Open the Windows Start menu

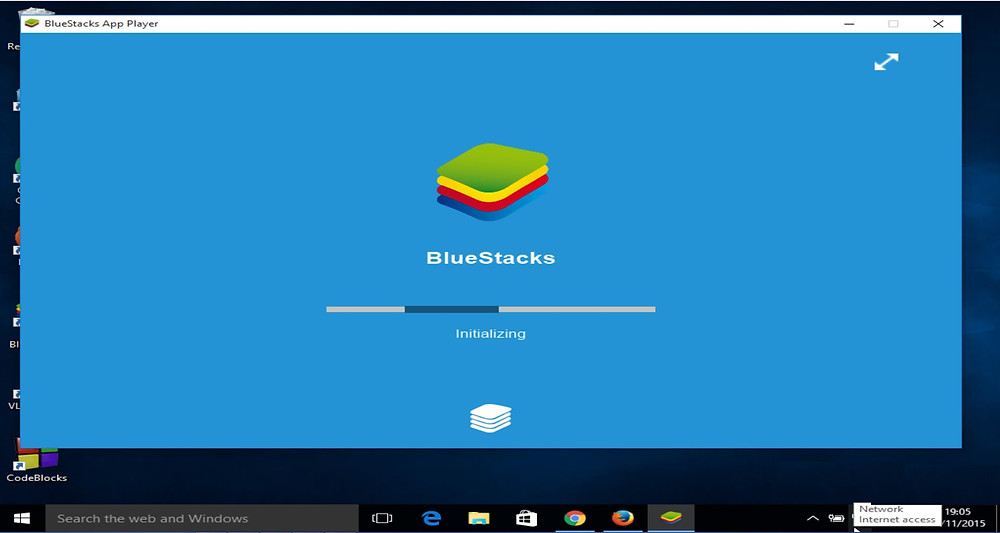tap(24, 518)
